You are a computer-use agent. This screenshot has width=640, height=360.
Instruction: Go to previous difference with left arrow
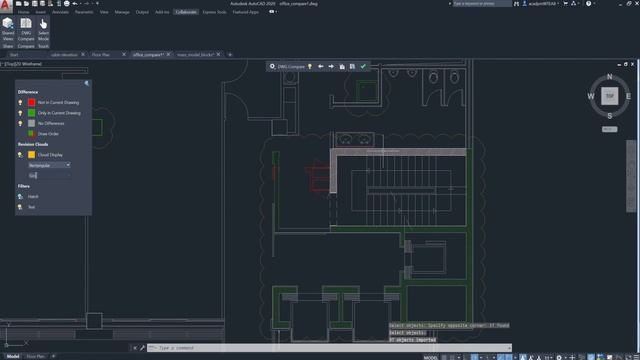click(321, 66)
